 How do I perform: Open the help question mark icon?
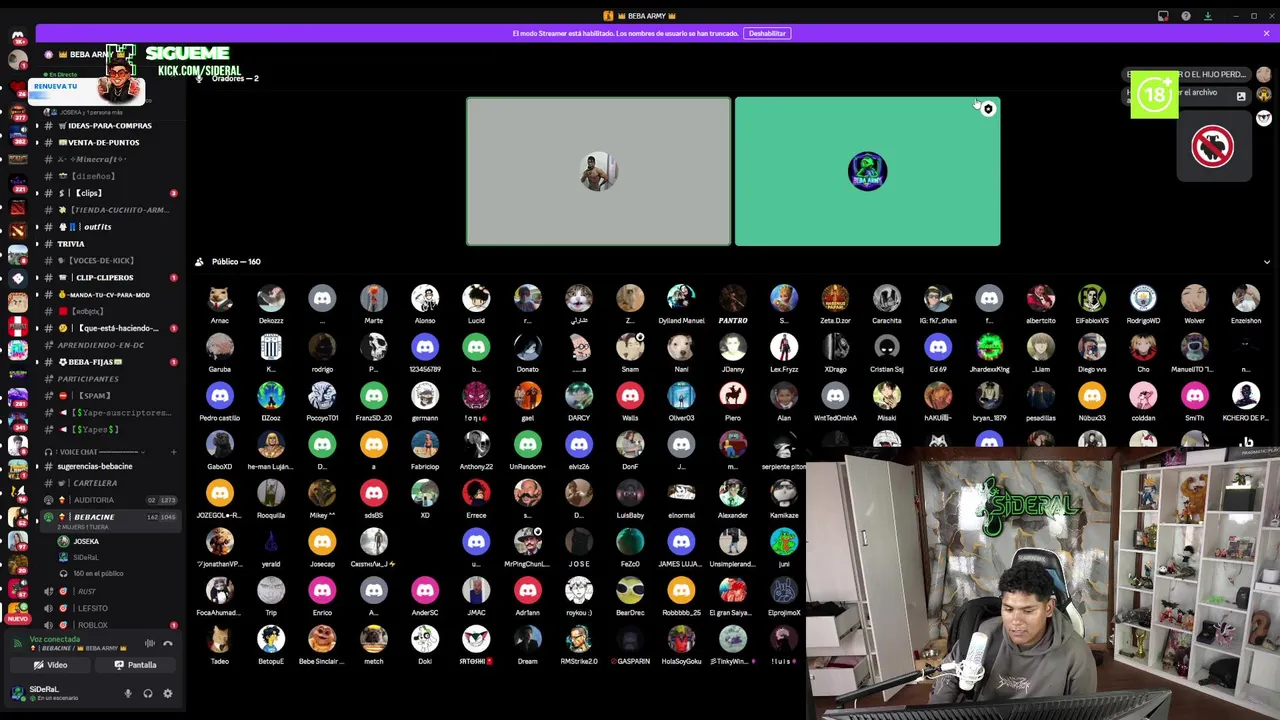coord(1186,16)
